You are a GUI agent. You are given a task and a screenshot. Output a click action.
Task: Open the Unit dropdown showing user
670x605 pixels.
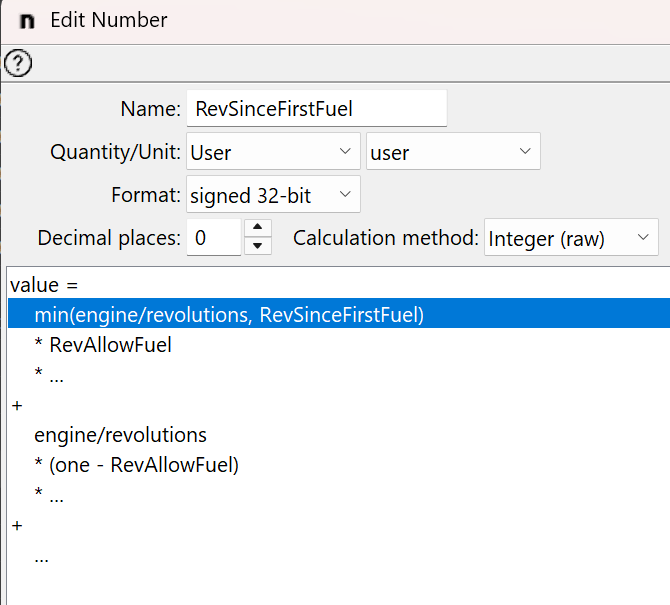pyautogui.click(x=453, y=153)
